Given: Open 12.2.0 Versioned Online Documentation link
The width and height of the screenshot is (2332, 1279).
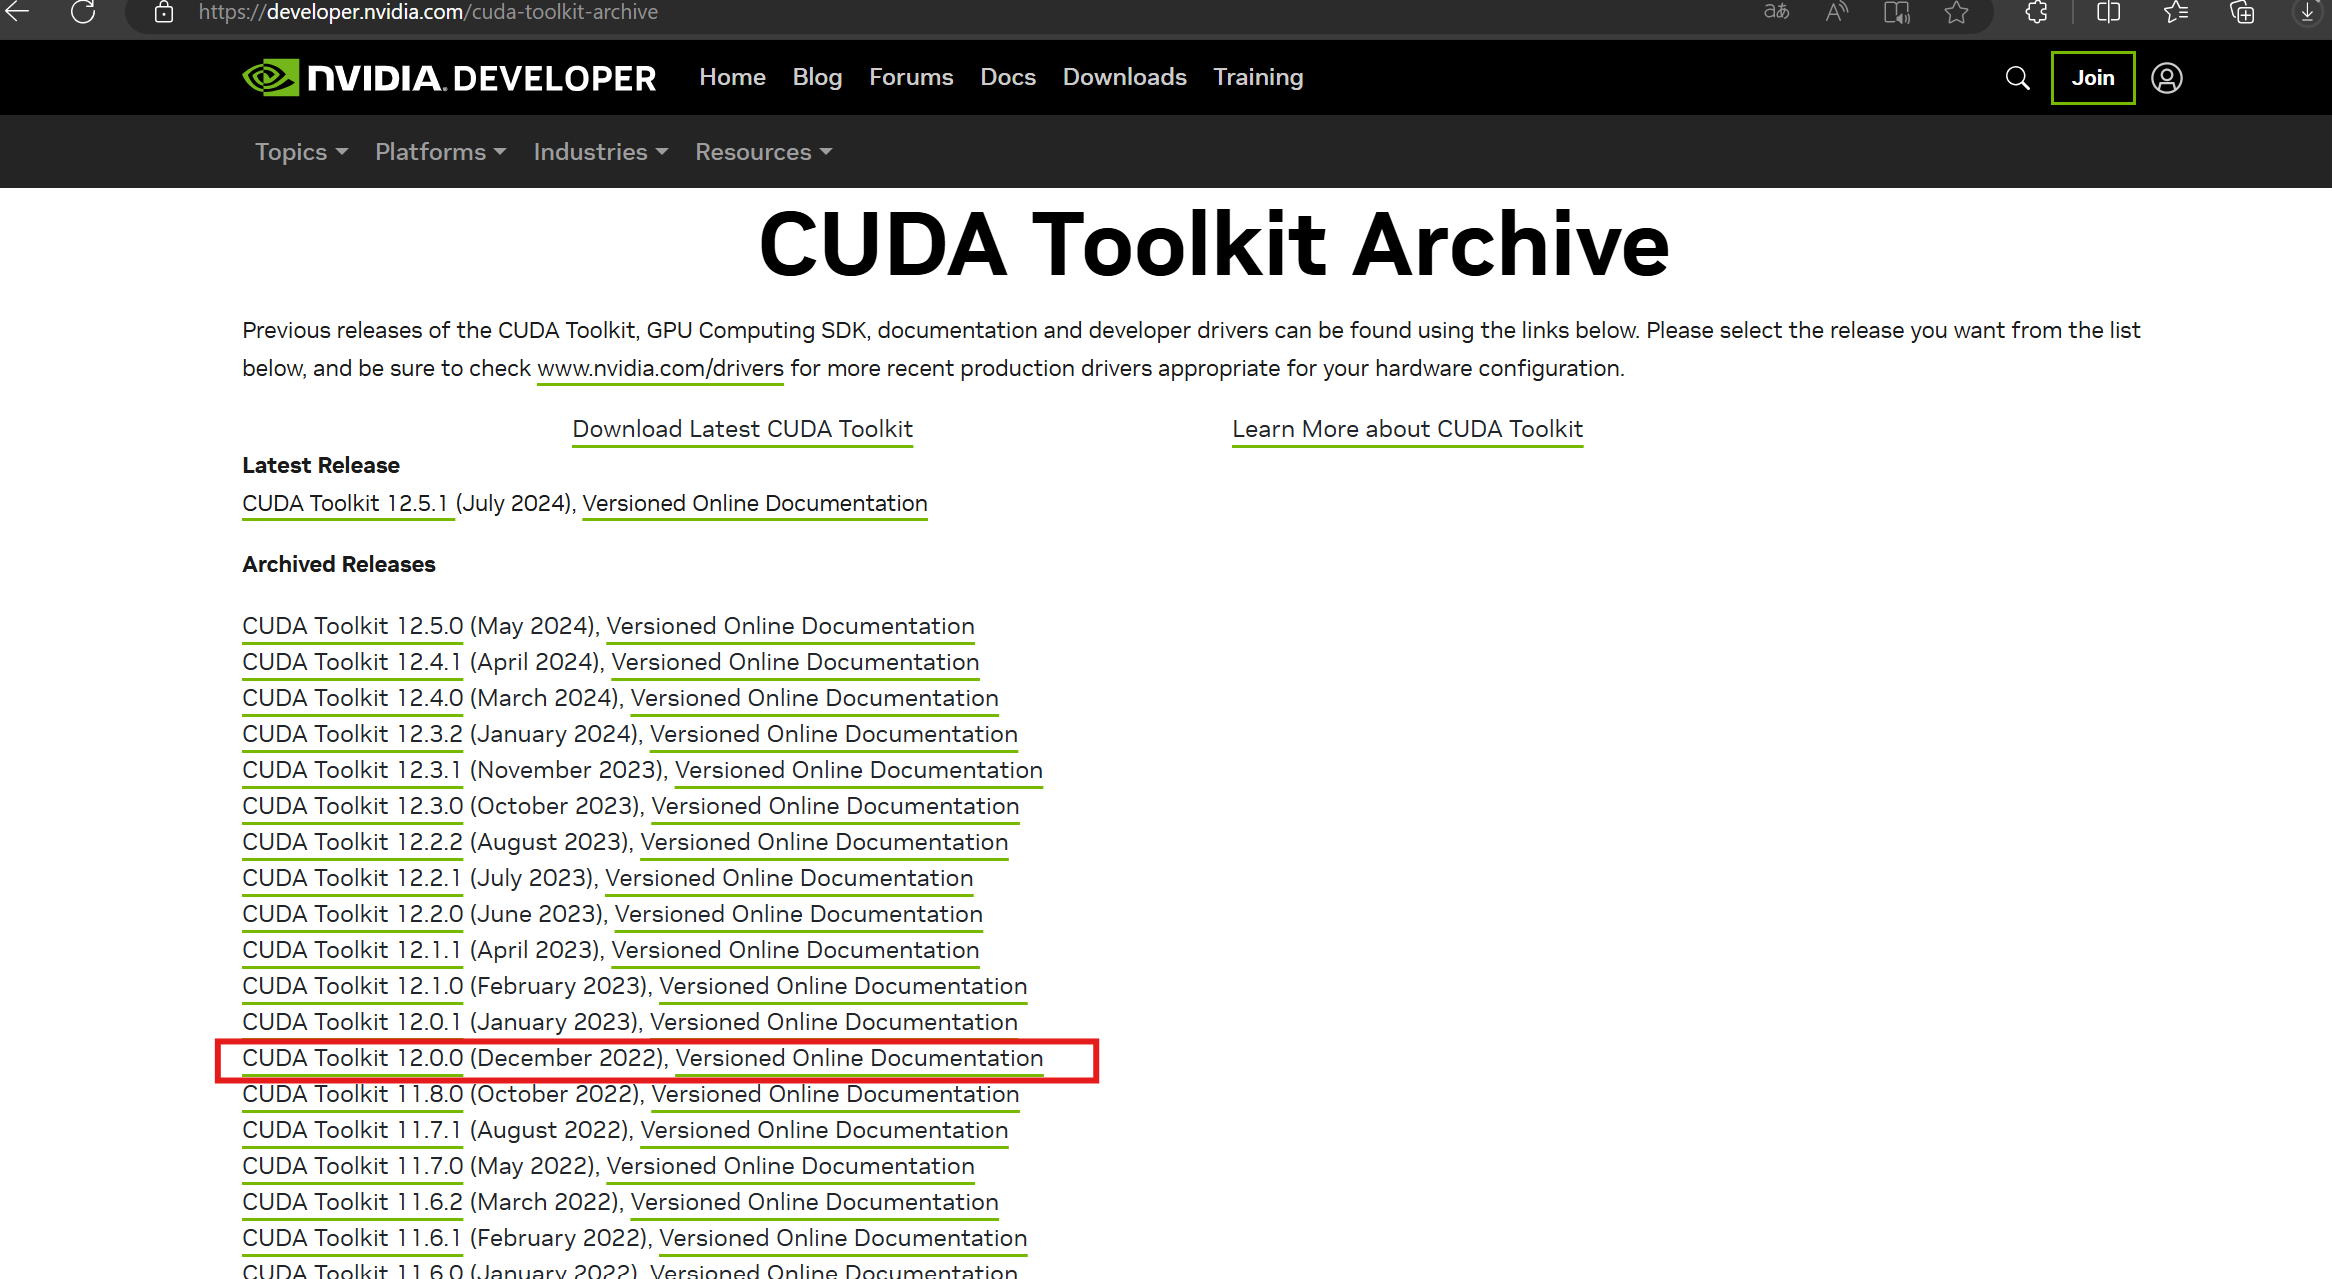Looking at the screenshot, I should point(798,914).
